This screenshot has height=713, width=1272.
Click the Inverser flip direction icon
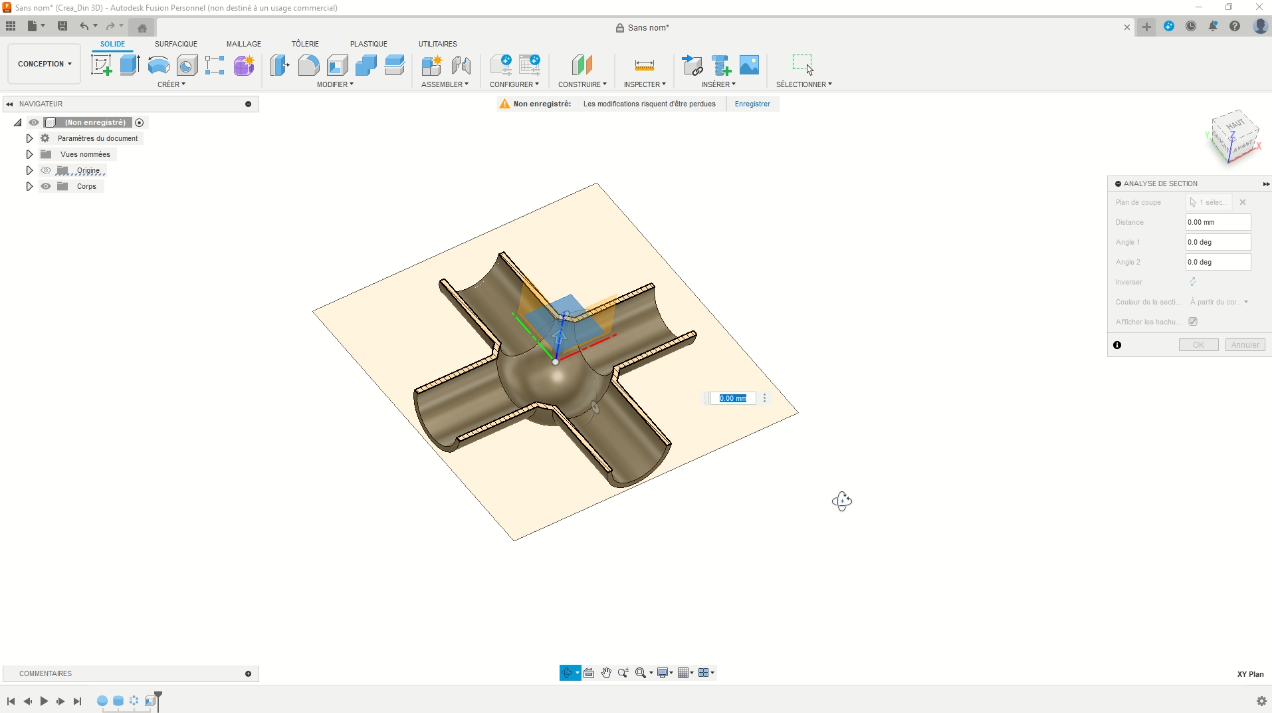click(x=1192, y=282)
